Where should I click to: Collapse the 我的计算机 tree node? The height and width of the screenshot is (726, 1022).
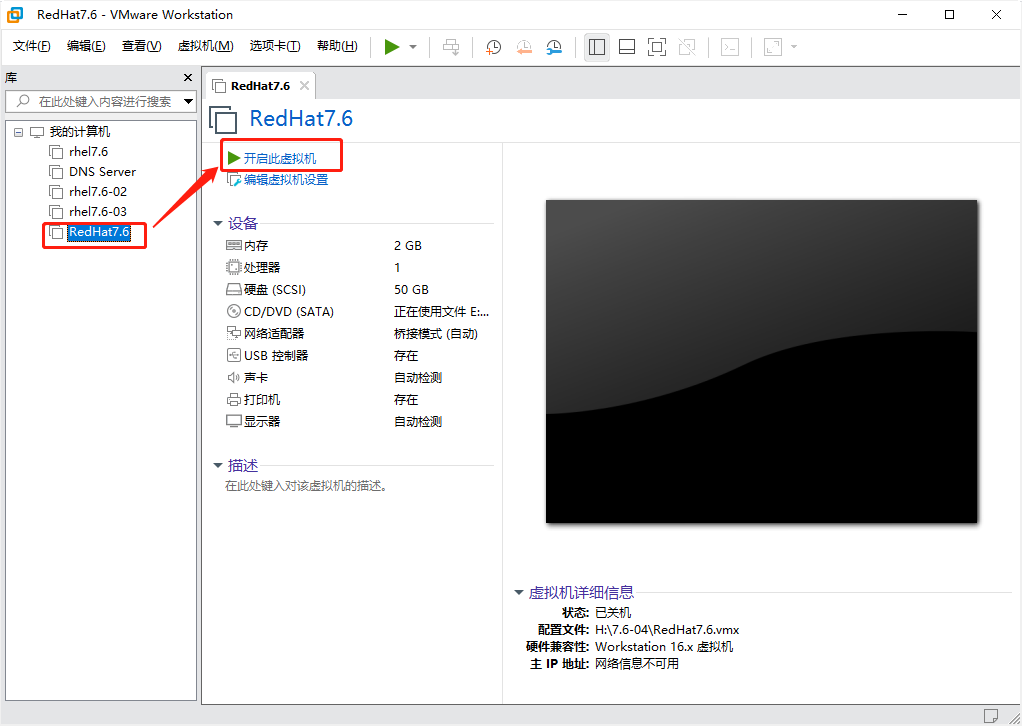[x=18, y=132]
